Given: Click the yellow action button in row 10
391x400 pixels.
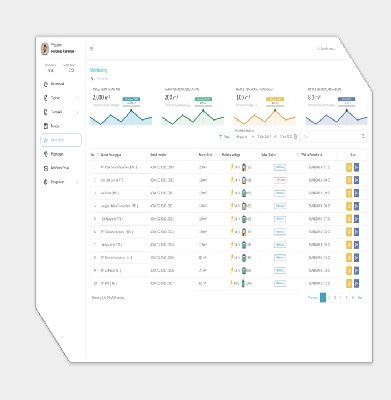Looking at the screenshot, I should (x=349, y=283).
